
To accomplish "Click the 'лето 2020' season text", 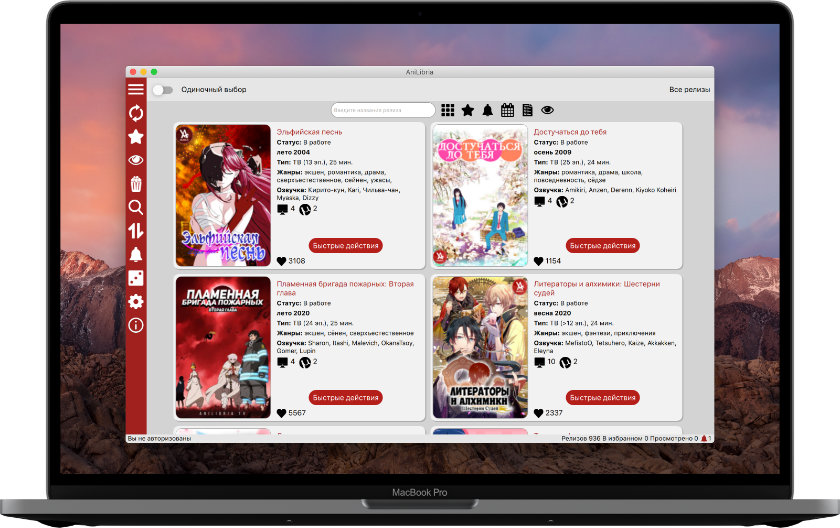I will click(x=293, y=313).
